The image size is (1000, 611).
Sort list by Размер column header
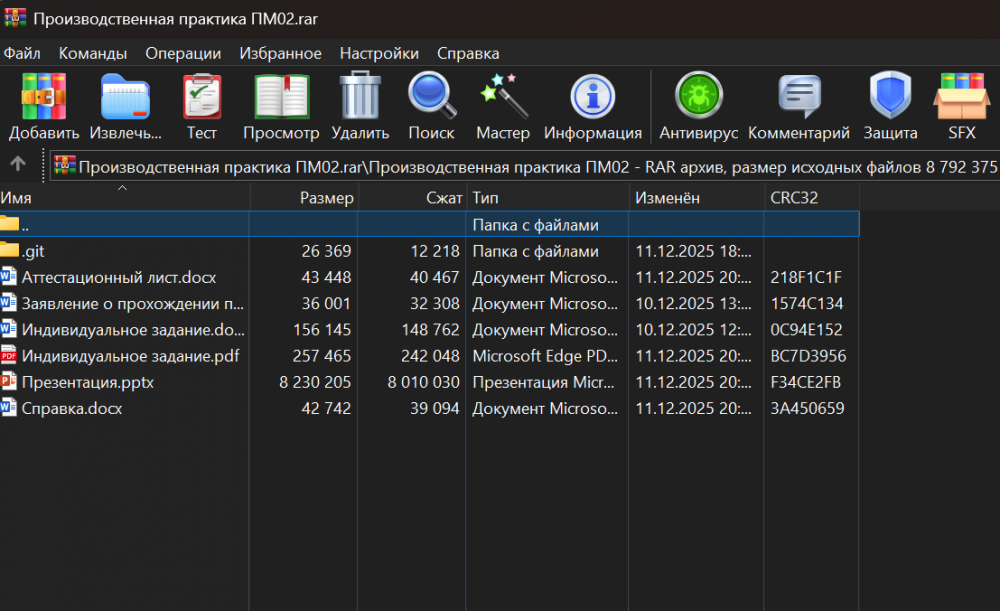tap(326, 198)
